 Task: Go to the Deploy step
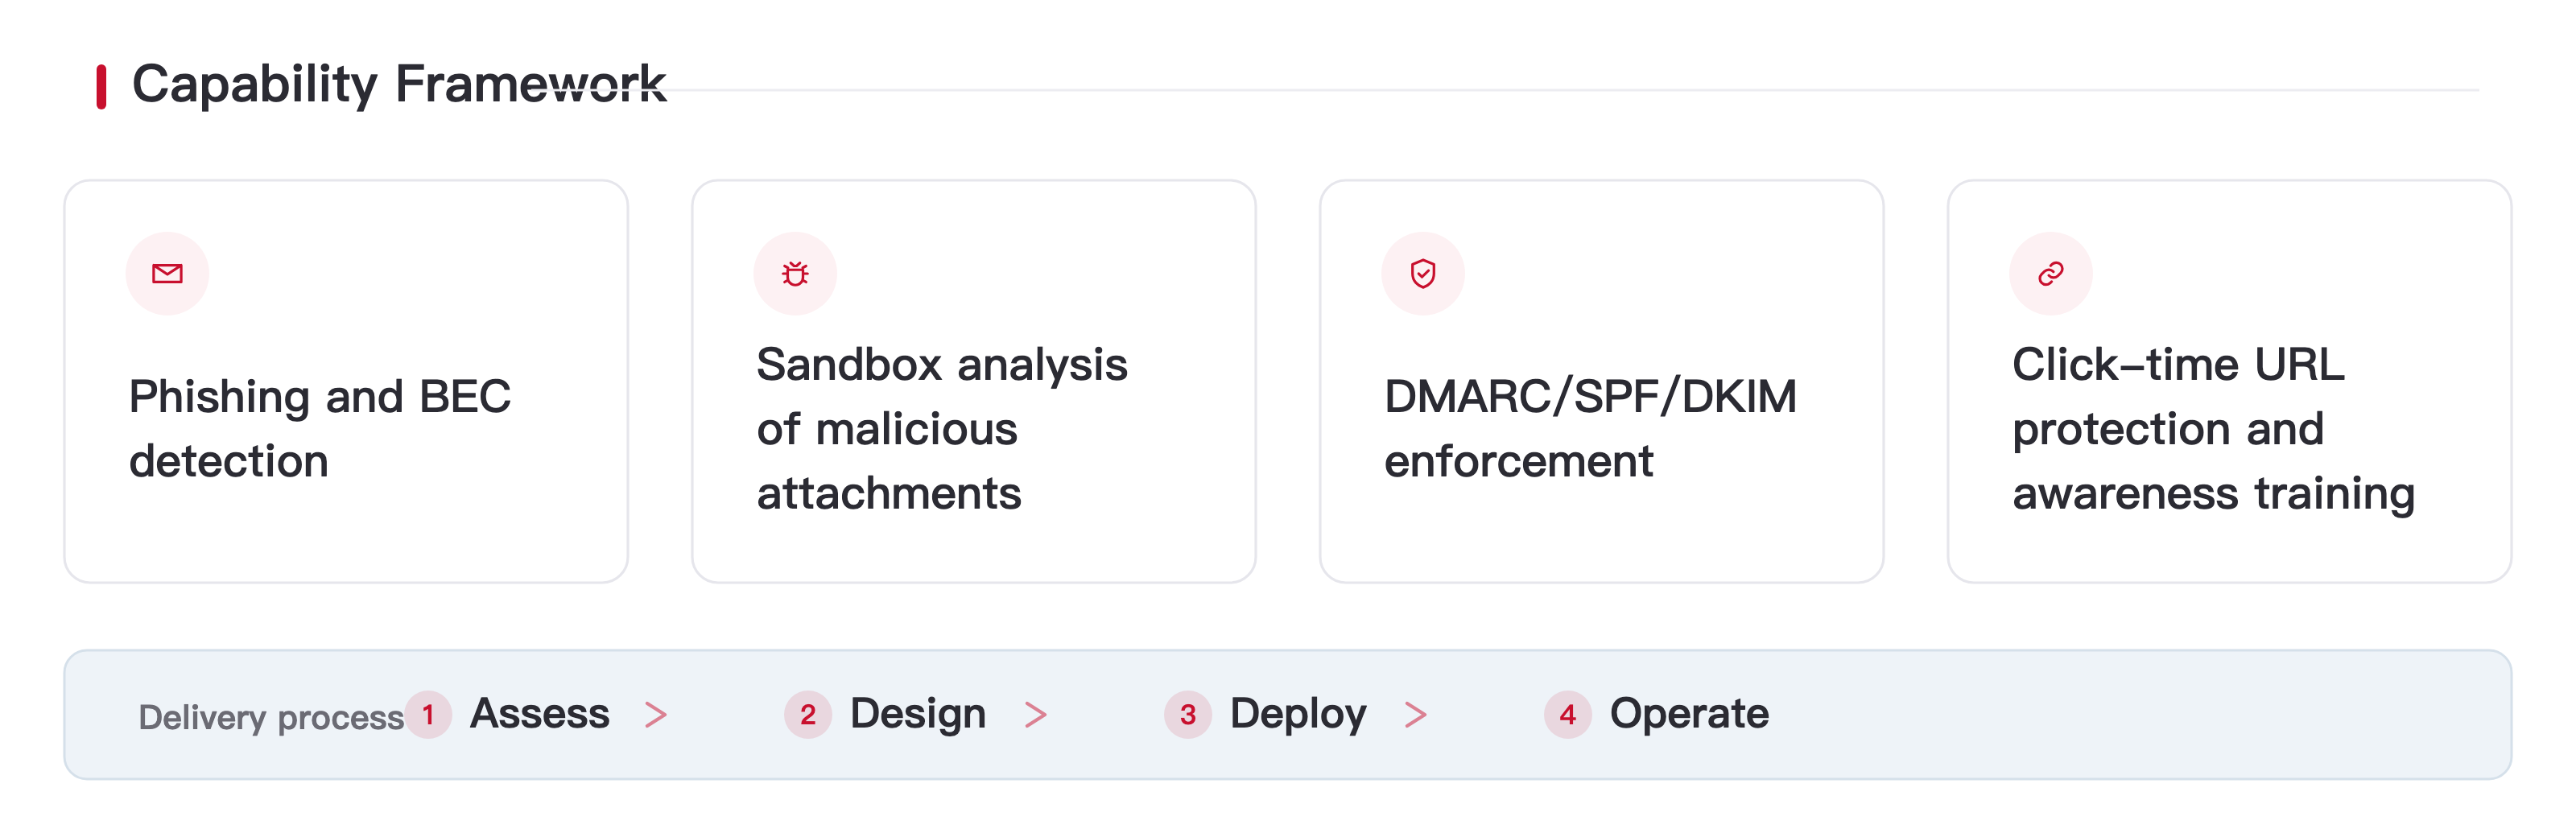click(1298, 714)
